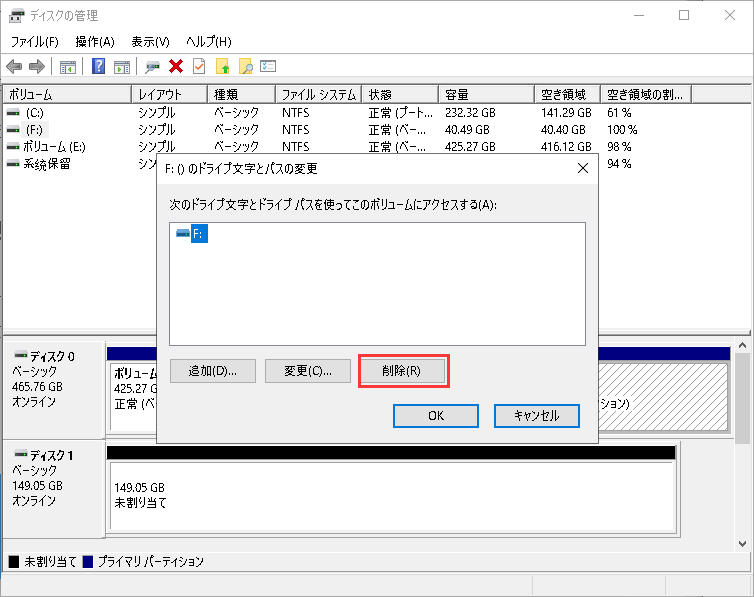Click the ディスク 1 disk icon

click(21, 454)
